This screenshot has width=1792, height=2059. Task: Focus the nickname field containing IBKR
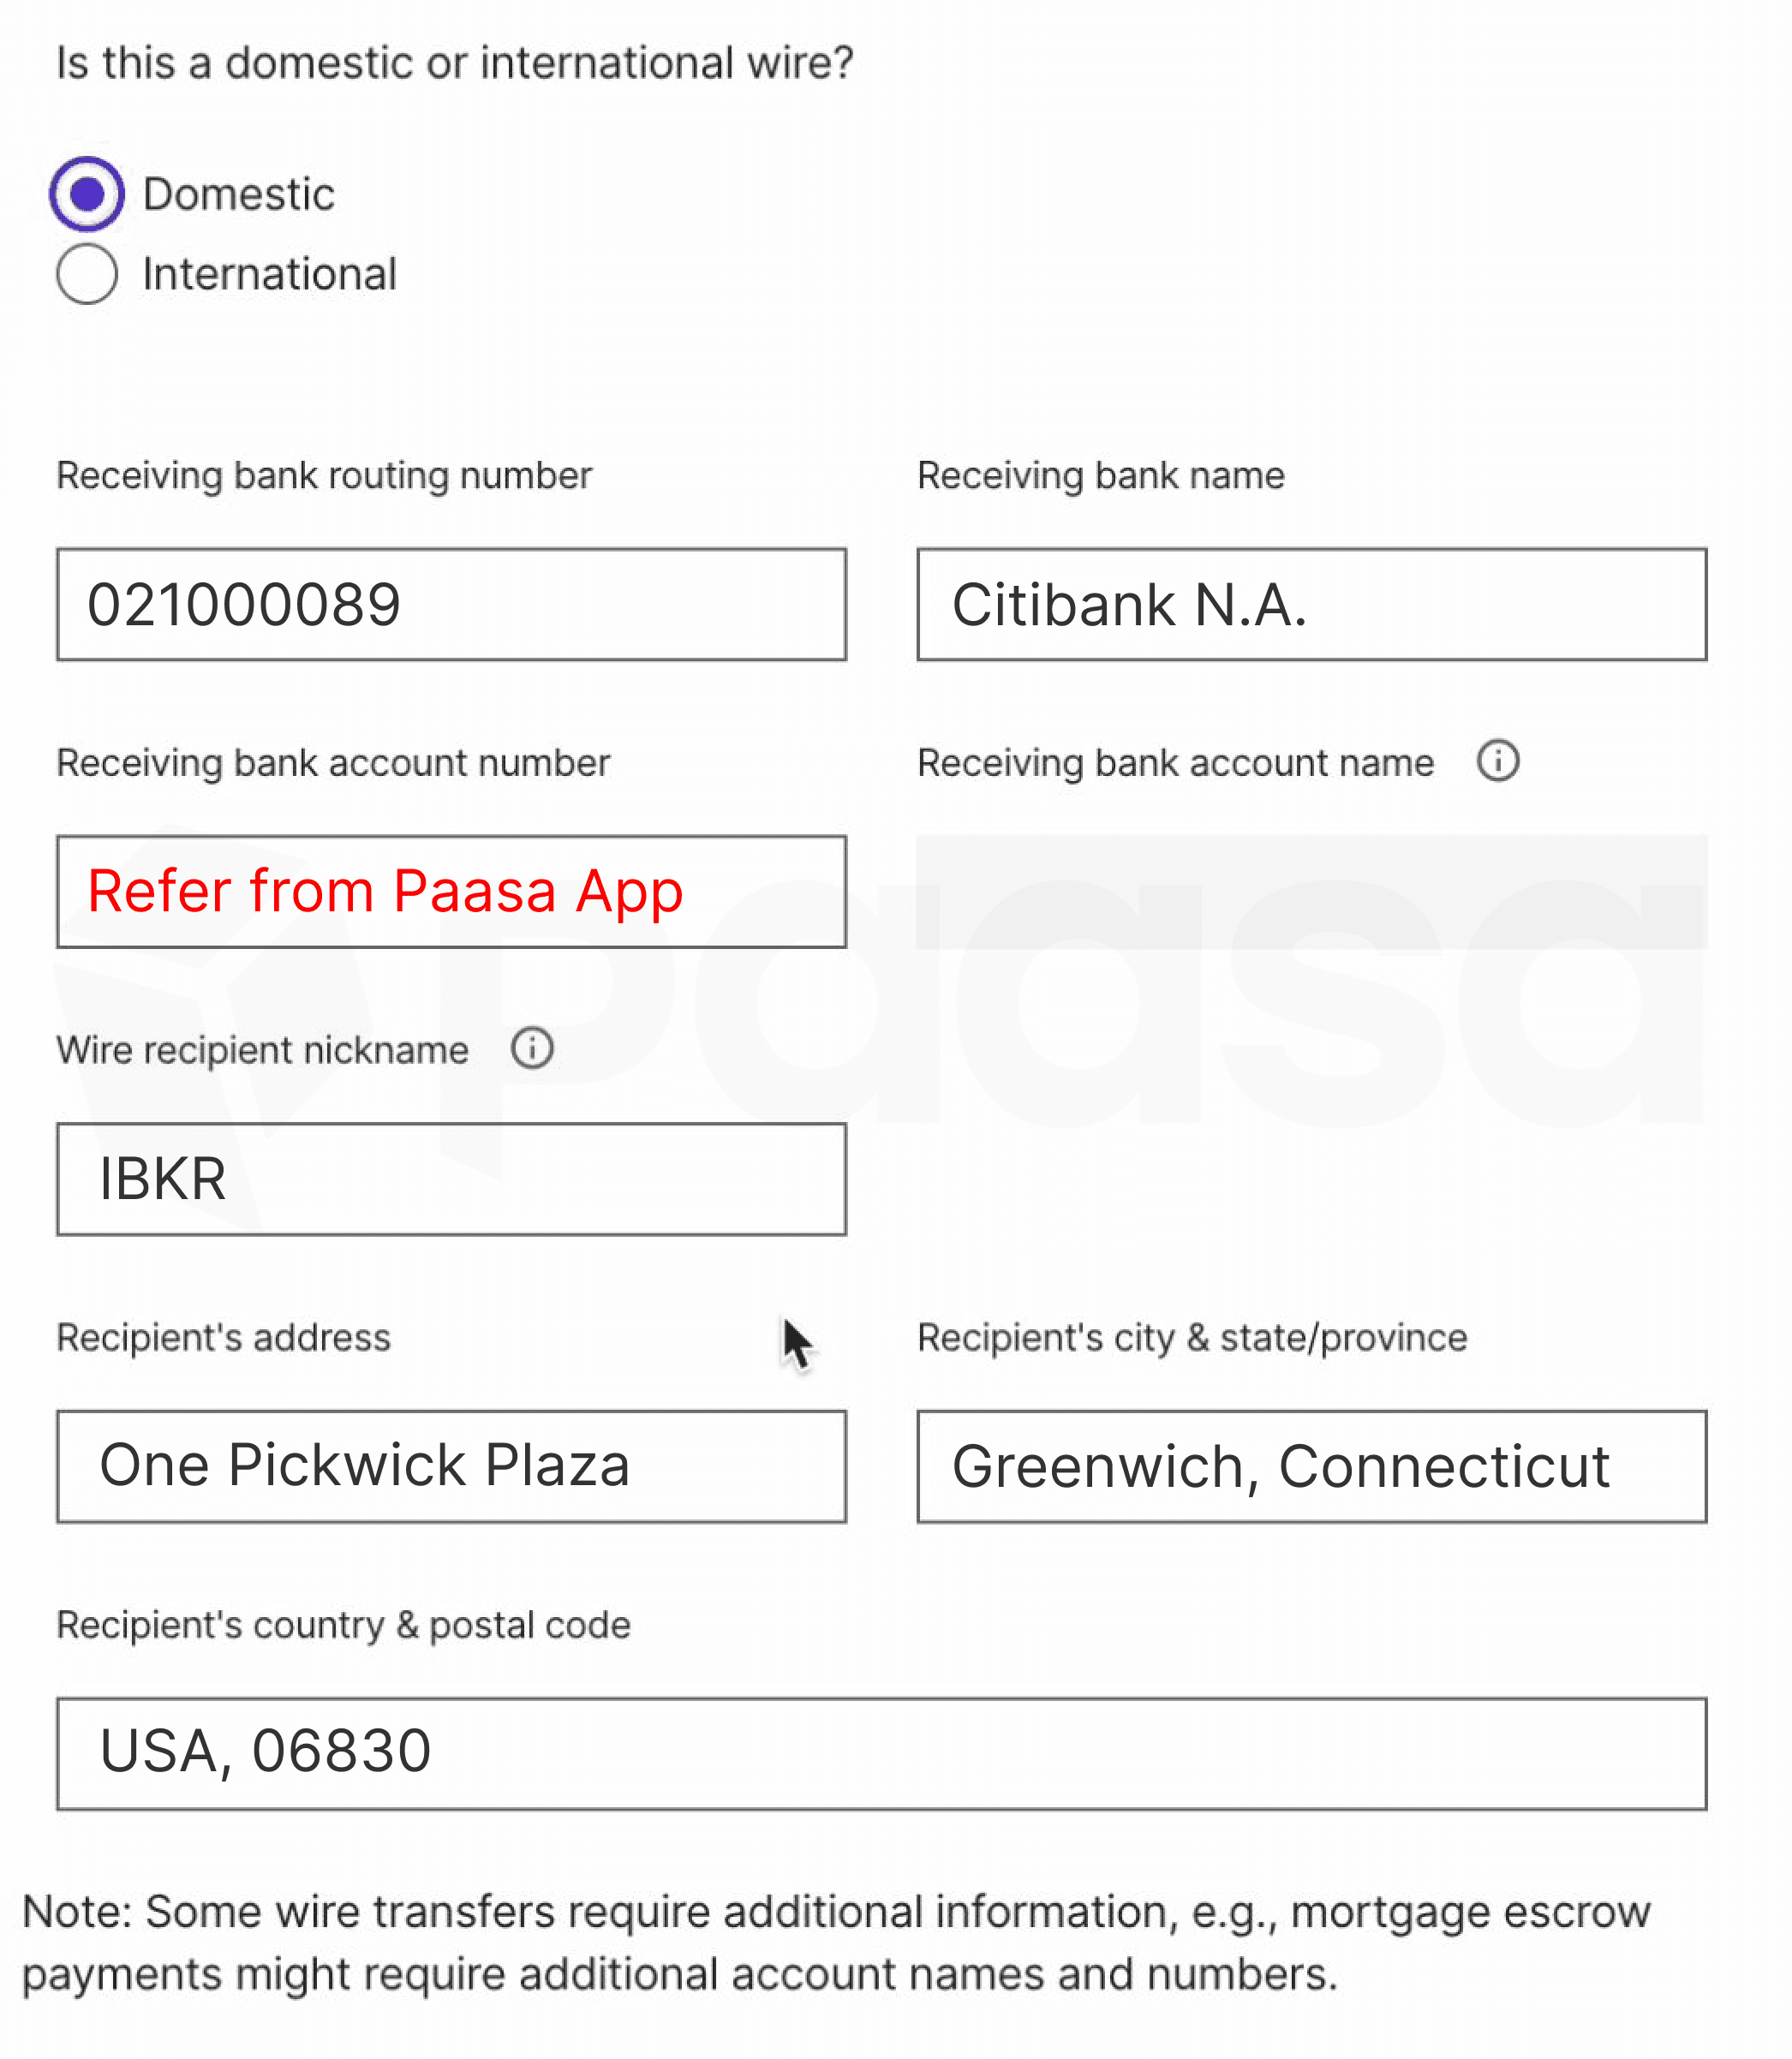(x=451, y=1179)
